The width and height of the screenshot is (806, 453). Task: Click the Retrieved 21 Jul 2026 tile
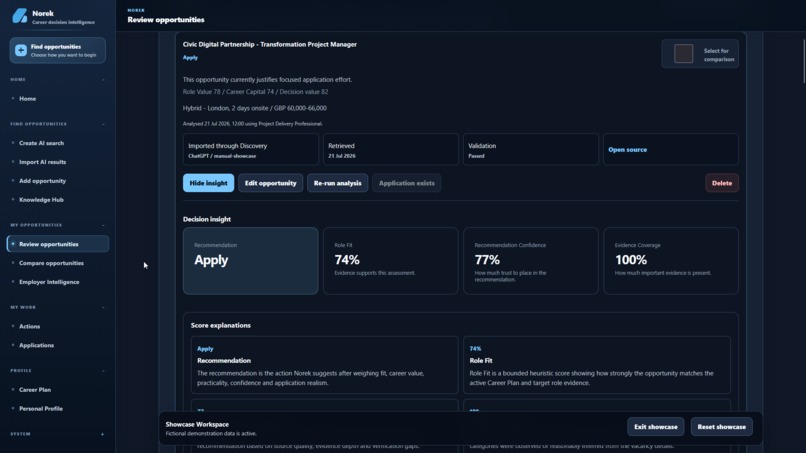tap(391, 150)
